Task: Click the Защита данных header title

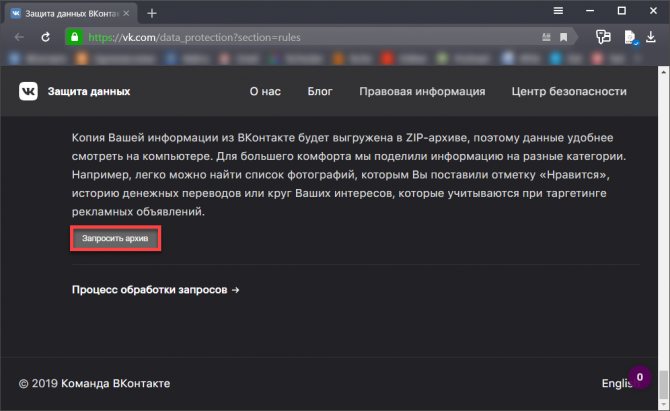Action: pos(89,91)
